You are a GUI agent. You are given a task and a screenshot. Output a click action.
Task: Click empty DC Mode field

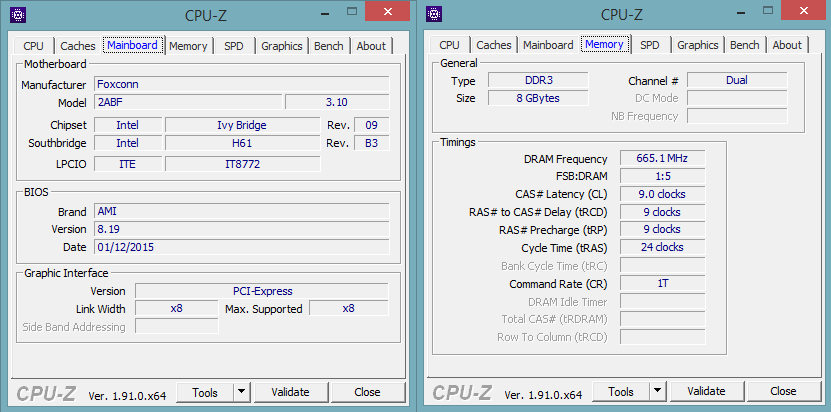pos(737,98)
